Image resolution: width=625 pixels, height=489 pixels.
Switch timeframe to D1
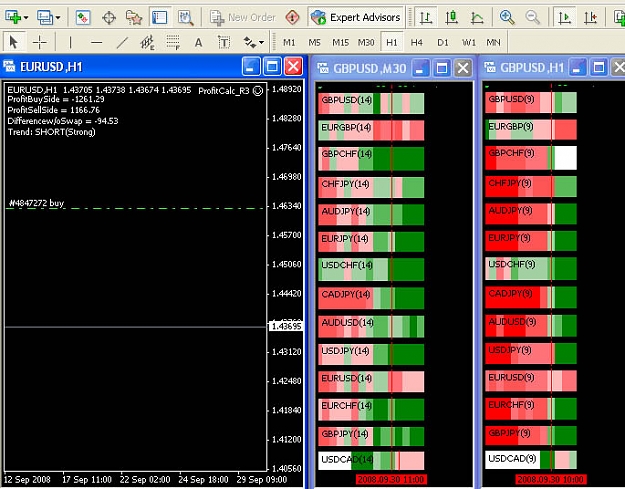442,42
